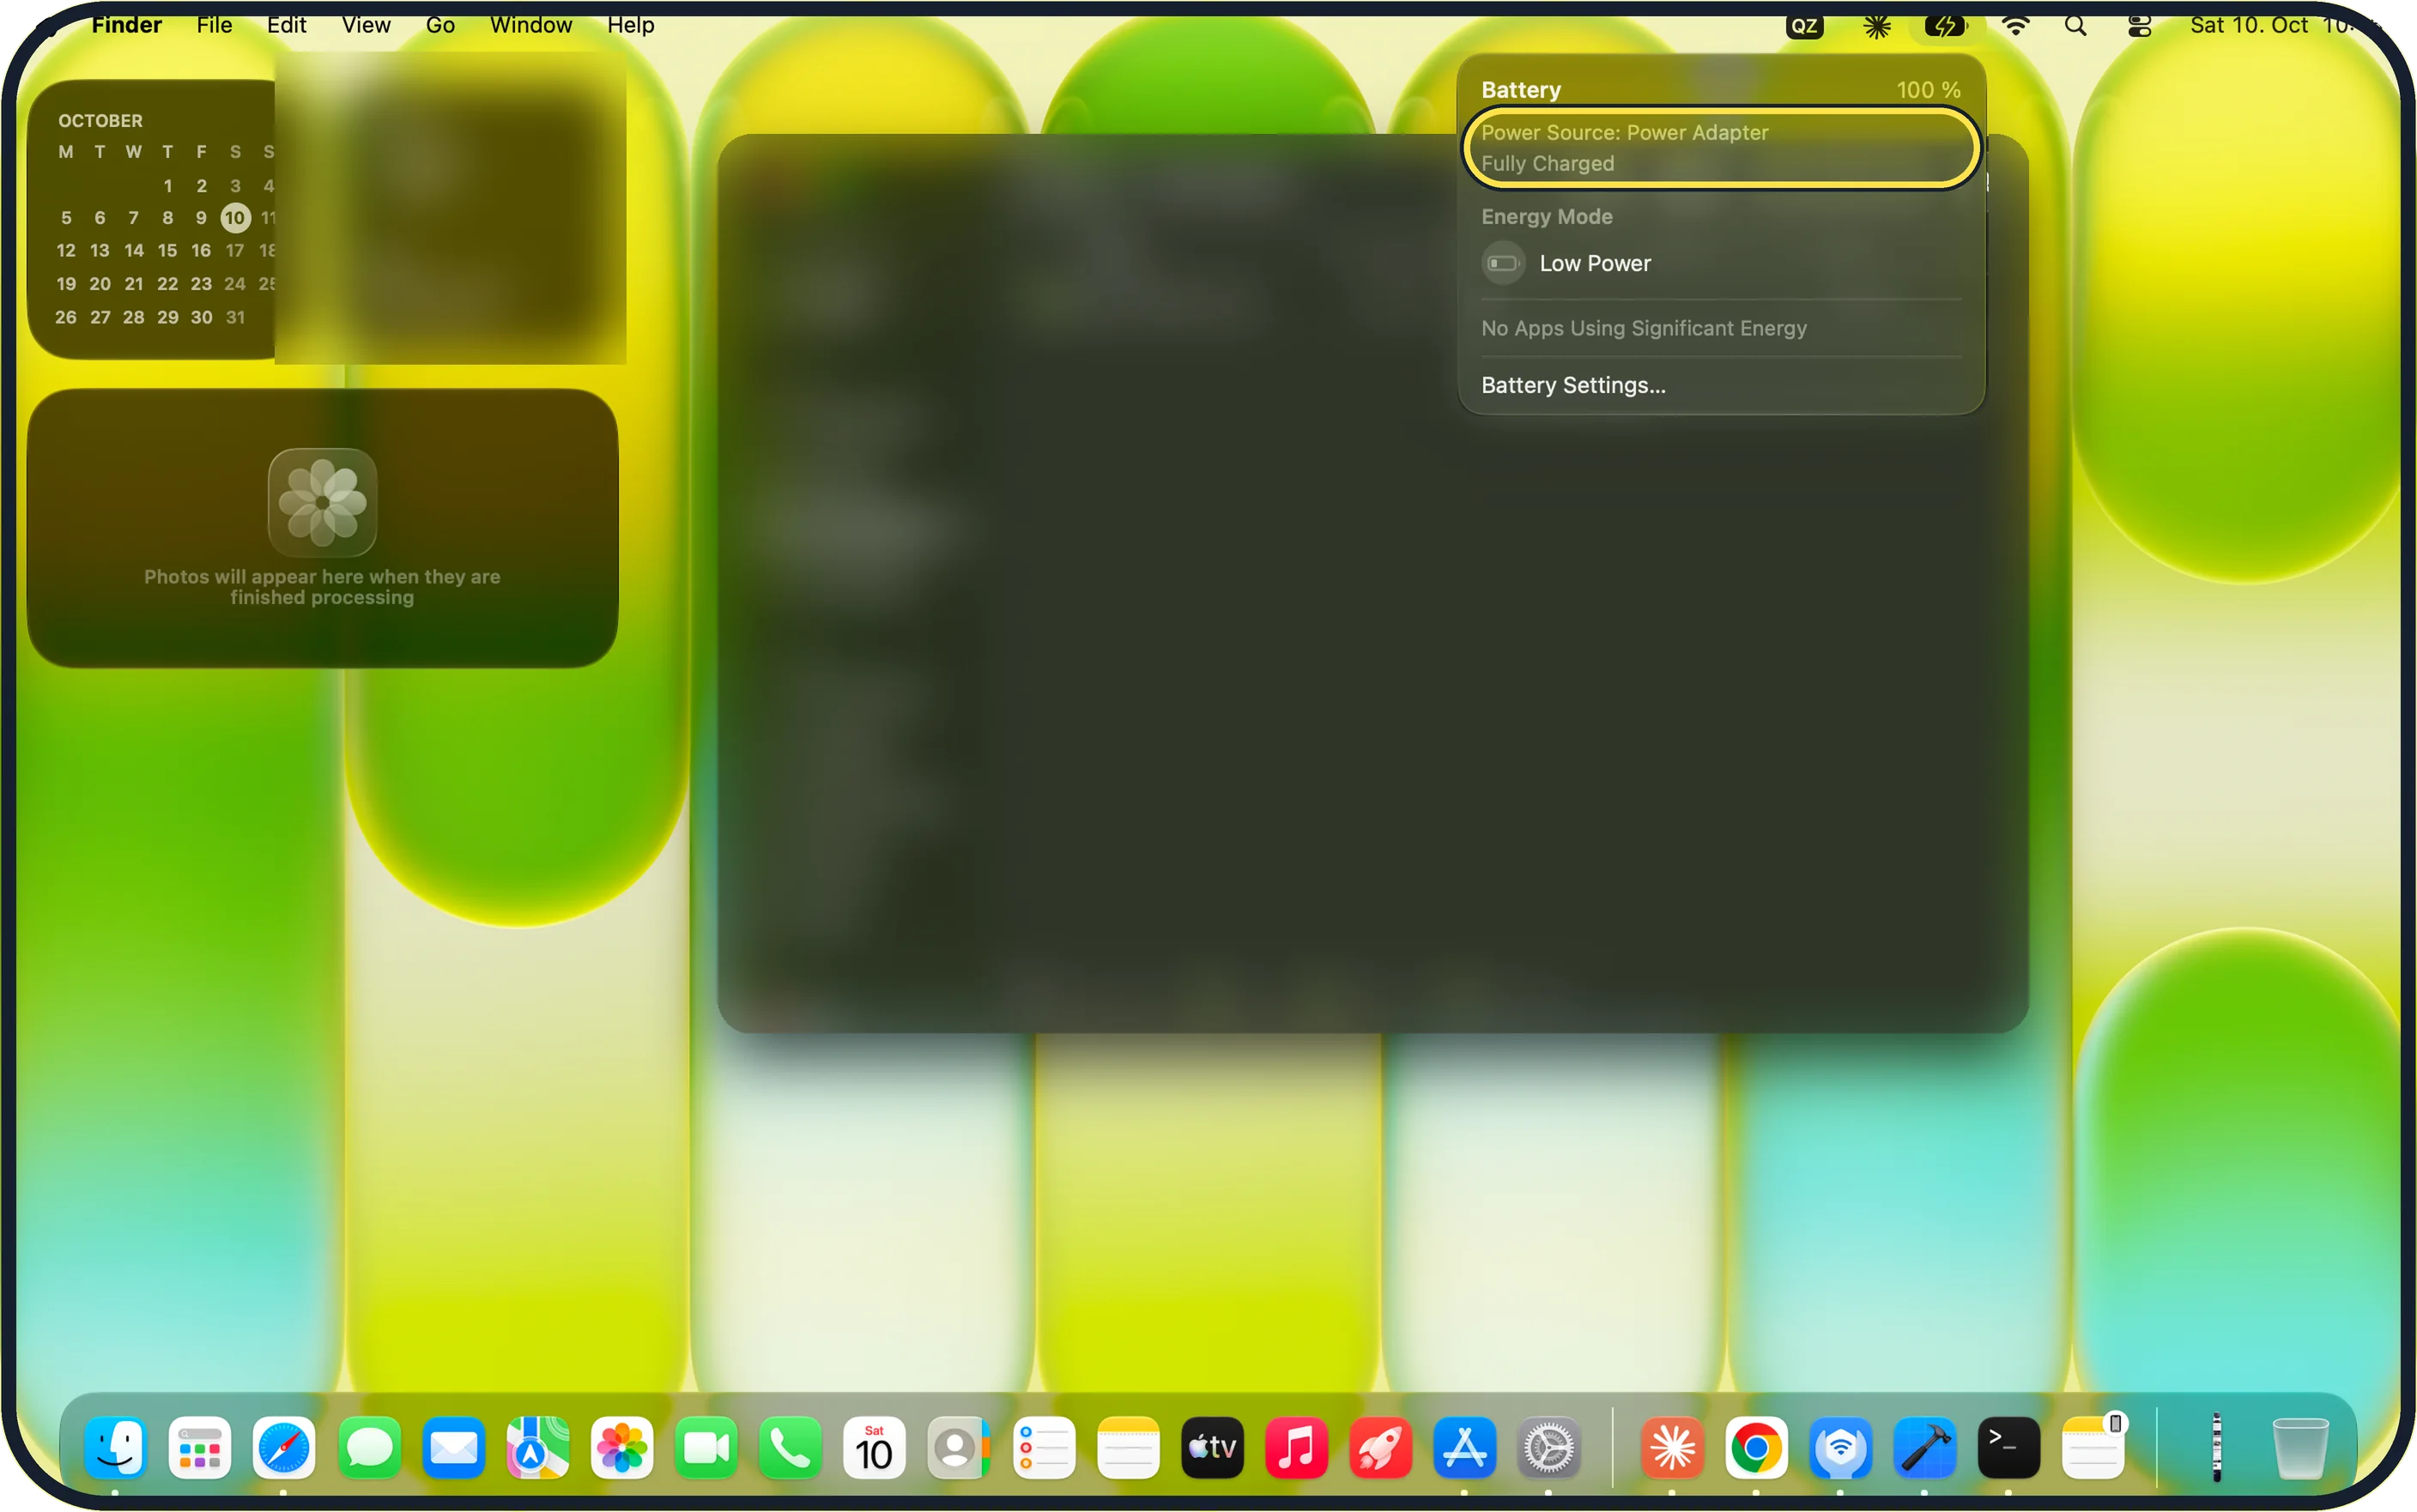
Task: Open the Mail app in the Dock
Action: pyautogui.click(x=453, y=1447)
